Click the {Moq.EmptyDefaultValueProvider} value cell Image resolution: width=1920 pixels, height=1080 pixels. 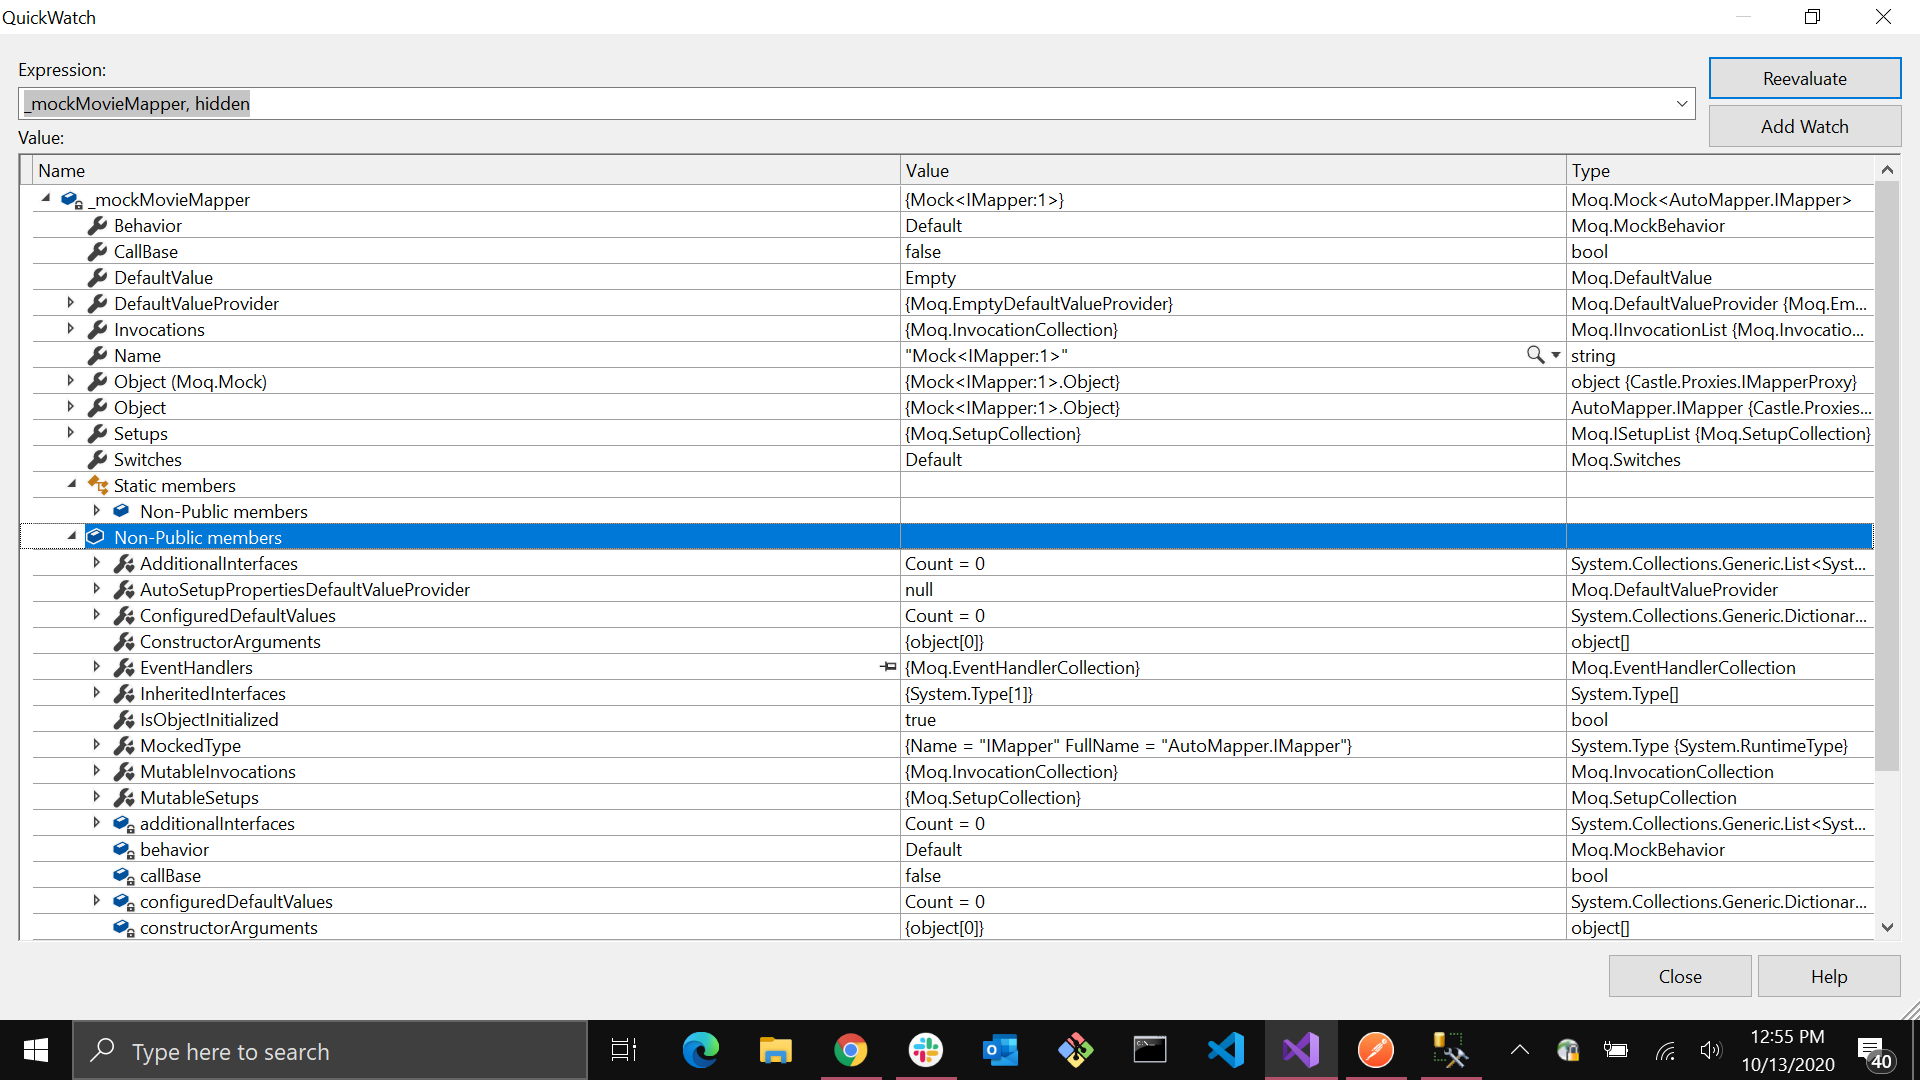pyautogui.click(x=1233, y=303)
